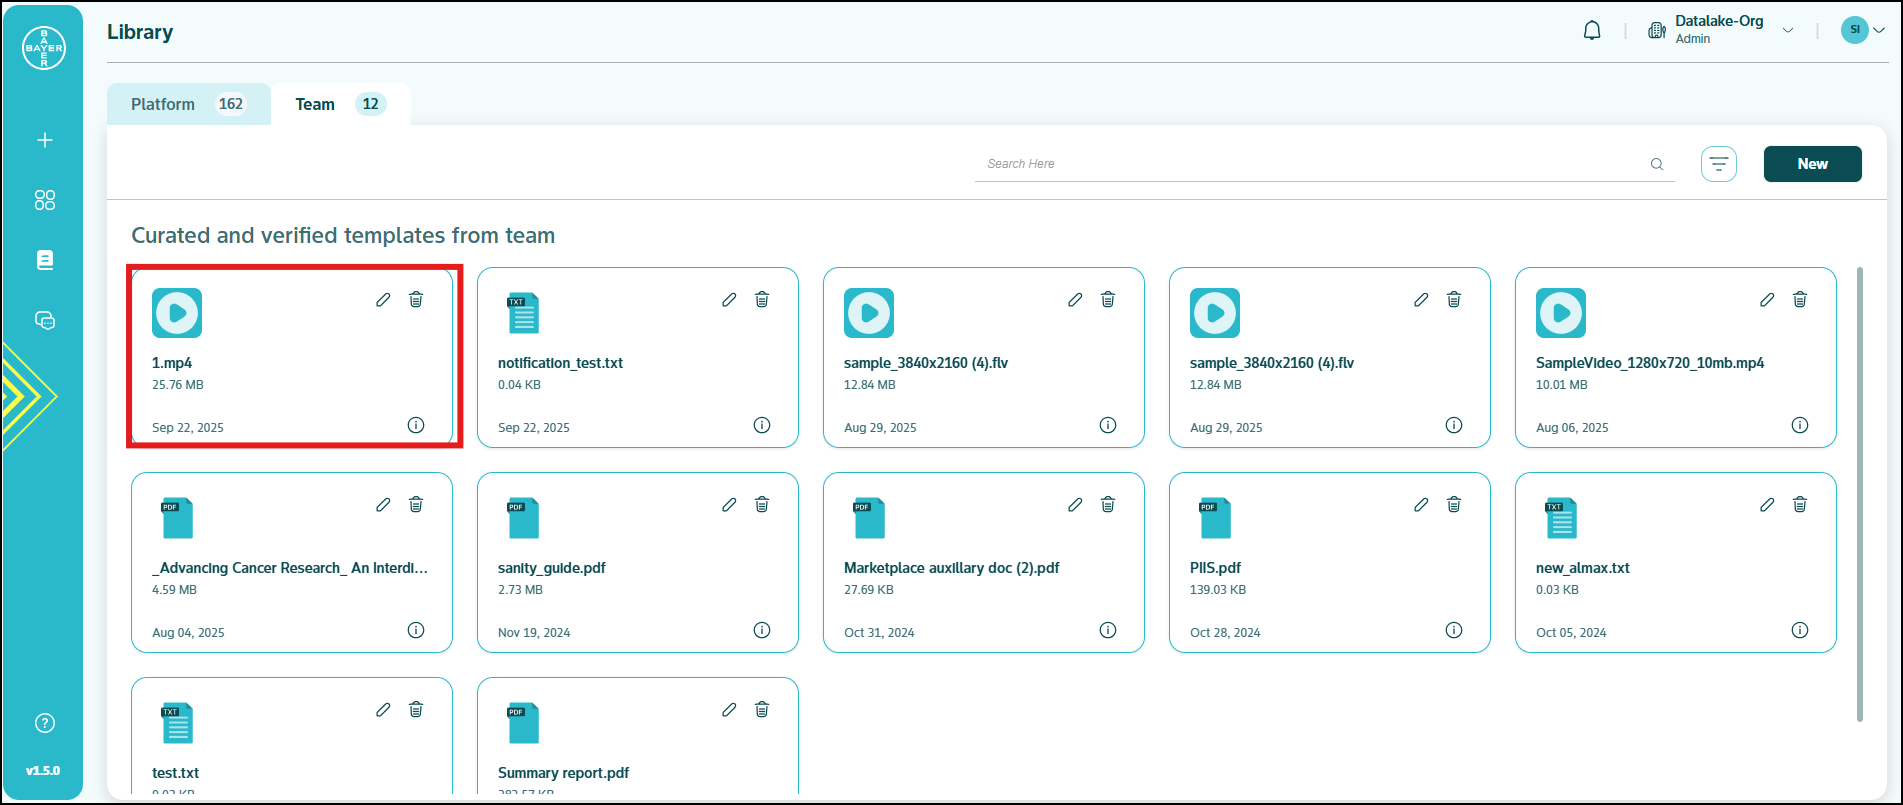Show info for Marketplace auxiliary doc (2).pdf
Viewport: 1903px width, 805px height.
pyautogui.click(x=1107, y=630)
